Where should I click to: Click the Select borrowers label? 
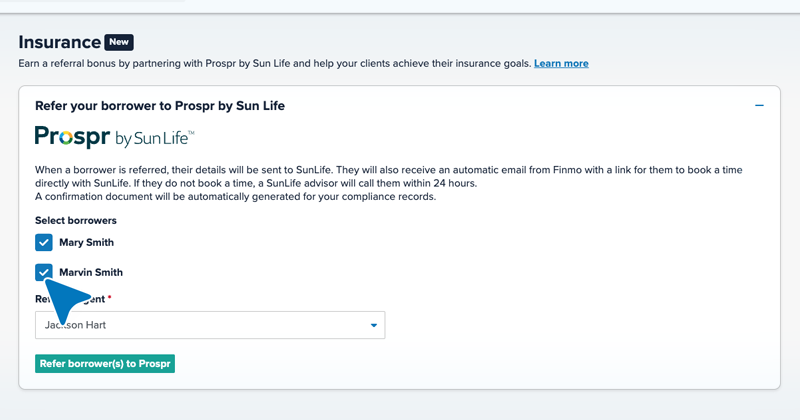76,220
